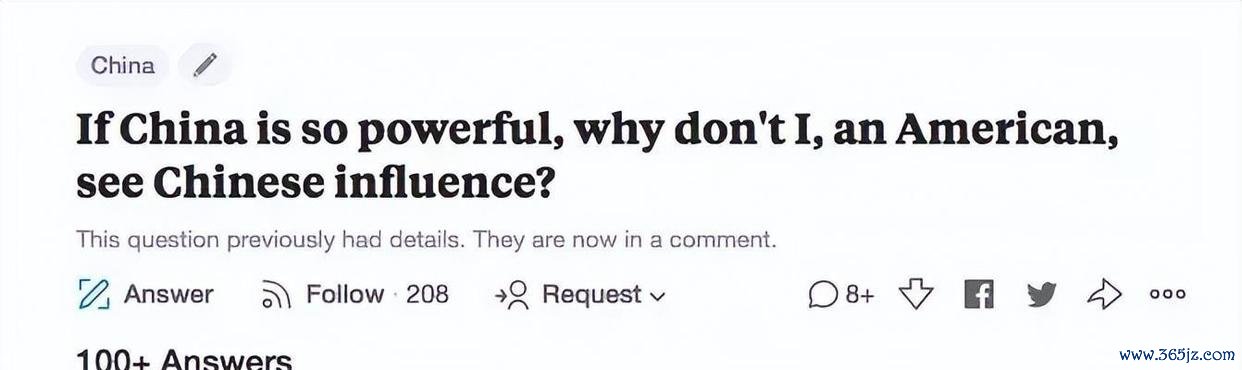
Task: Click the share arrow icon
Action: click(1105, 294)
